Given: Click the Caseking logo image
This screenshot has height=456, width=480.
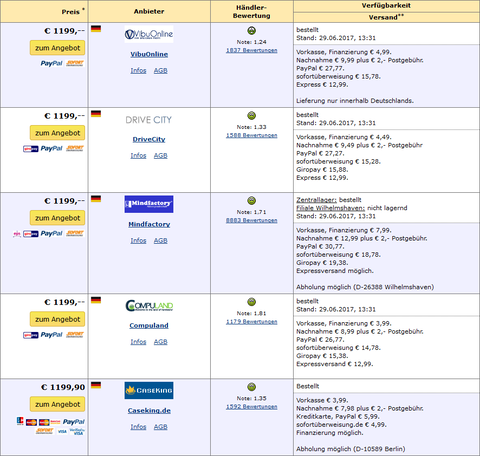Looking at the screenshot, I should 149,390.
